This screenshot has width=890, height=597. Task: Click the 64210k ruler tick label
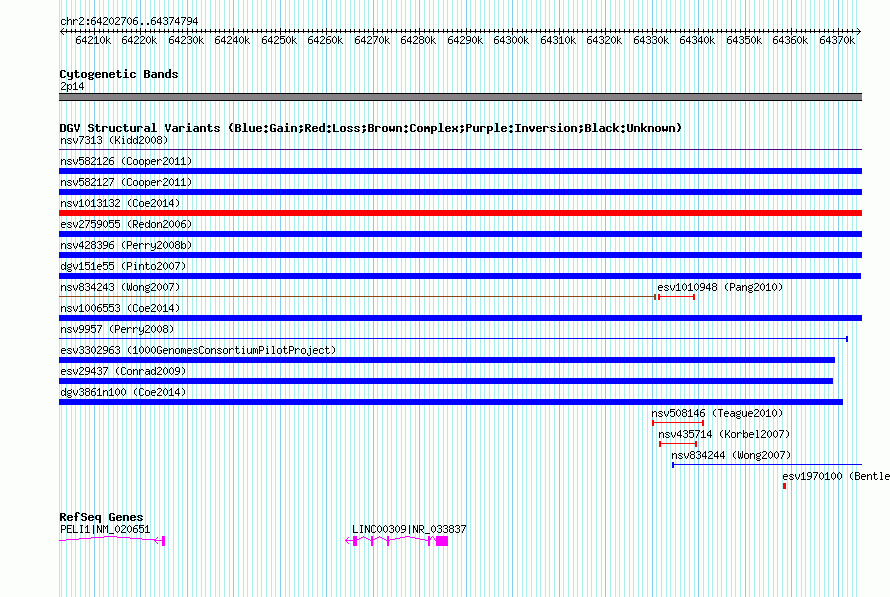93,40
